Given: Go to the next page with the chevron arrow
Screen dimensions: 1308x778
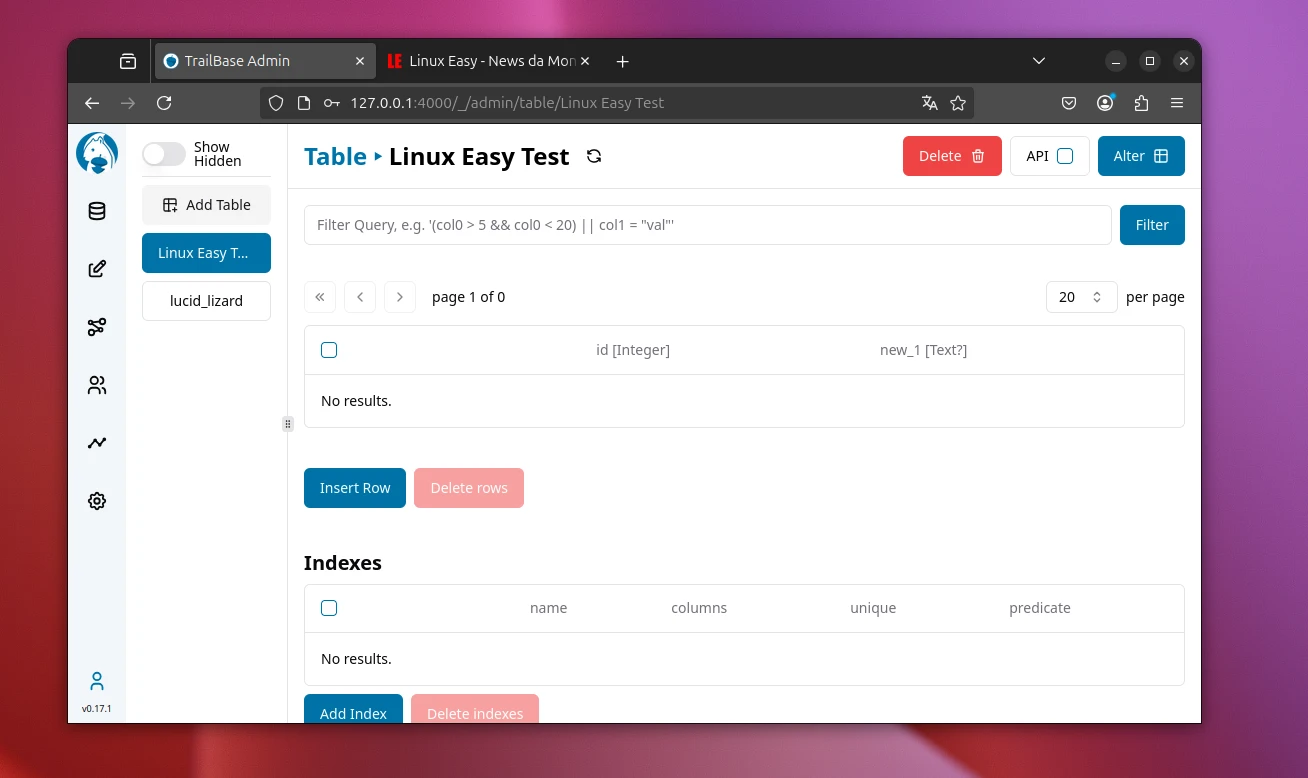Looking at the screenshot, I should pyautogui.click(x=400, y=297).
